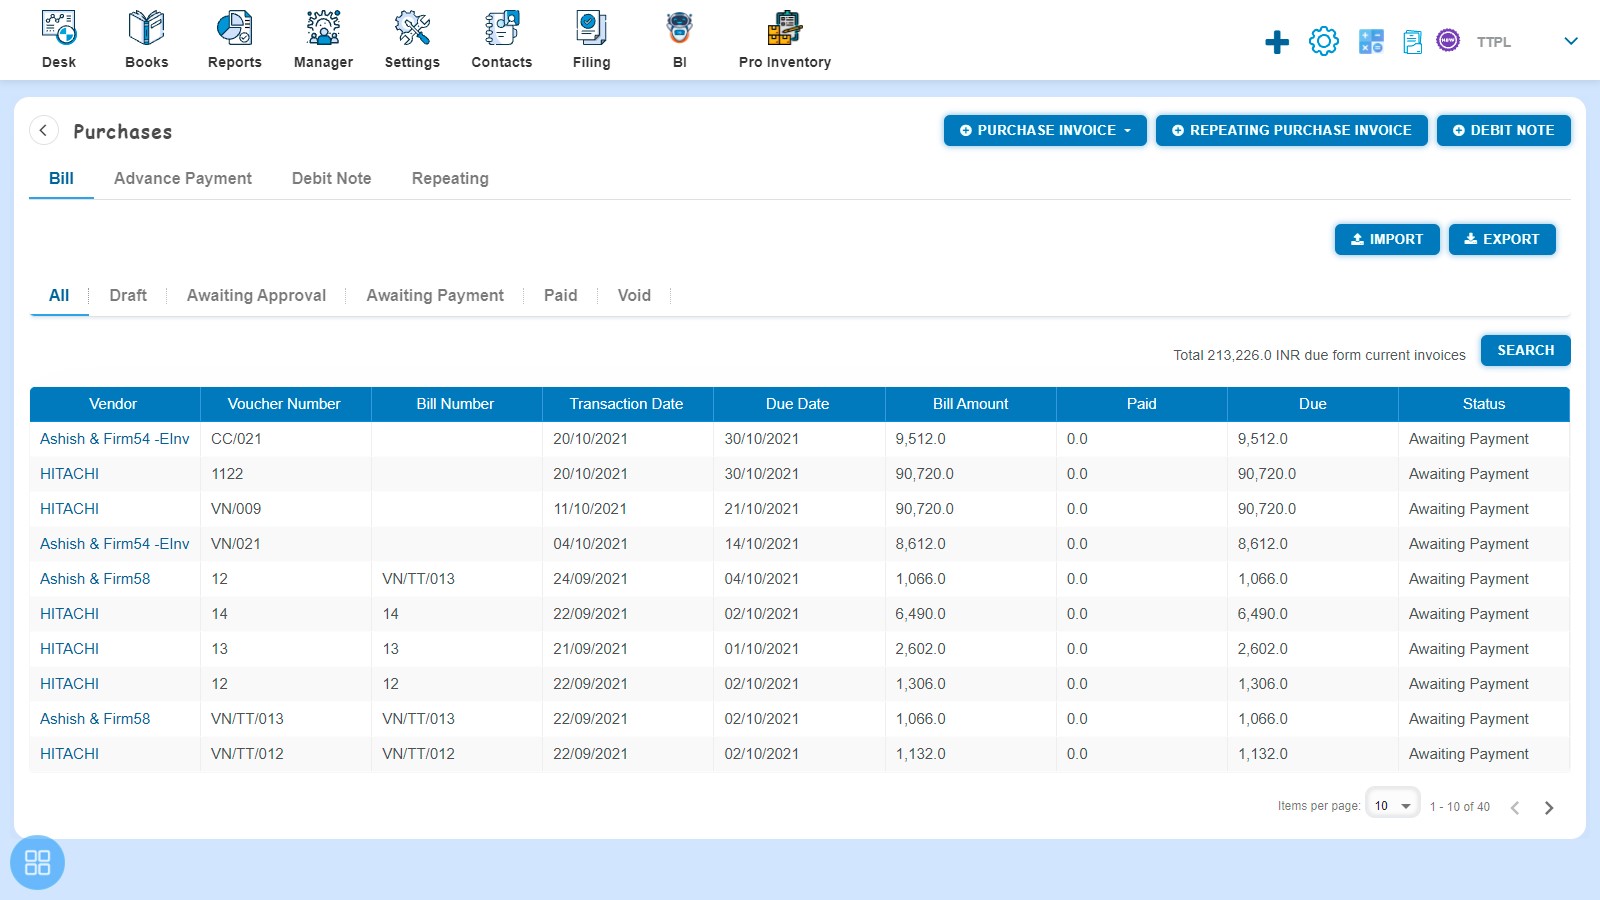Select the Bill tab

(x=61, y=178)
